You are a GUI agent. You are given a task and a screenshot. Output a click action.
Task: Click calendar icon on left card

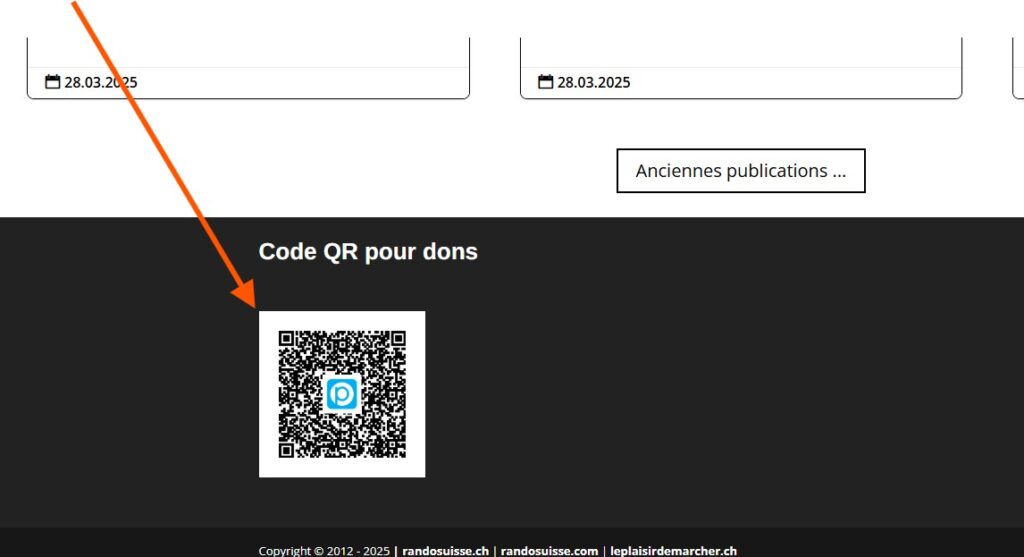[52, 82]
